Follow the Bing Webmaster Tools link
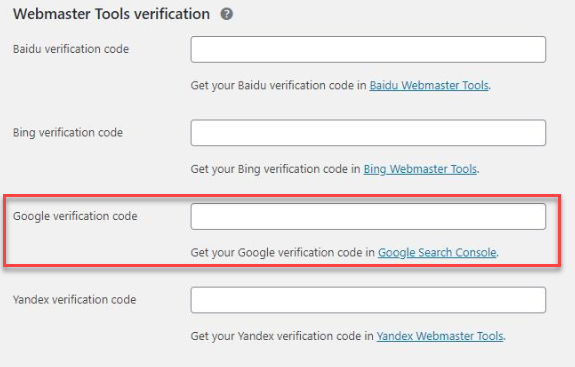The width and height of the screenshot is (575, 367). (420, 169)
